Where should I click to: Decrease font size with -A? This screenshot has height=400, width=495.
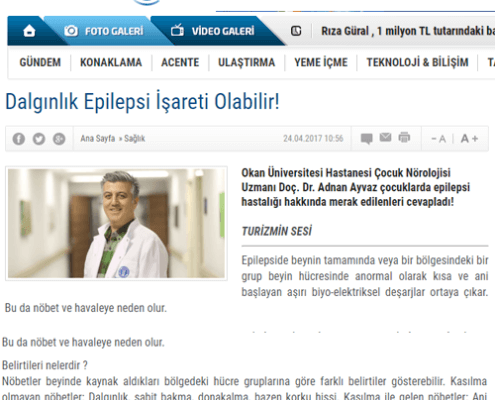[x=438, y=139]
